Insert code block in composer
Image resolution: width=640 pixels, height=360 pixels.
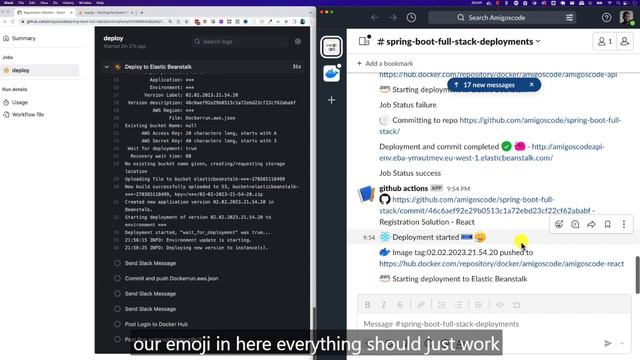click(516, 305)
